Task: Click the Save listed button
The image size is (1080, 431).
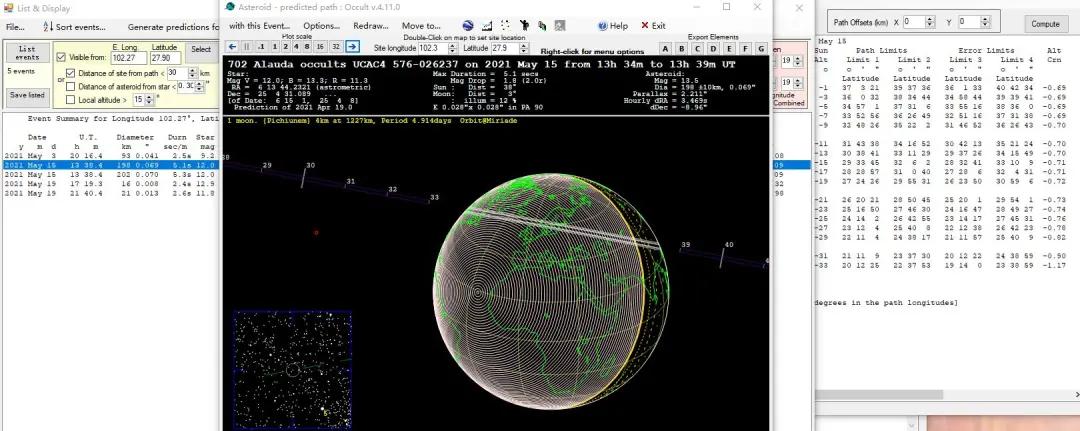Action: [28, 96]
